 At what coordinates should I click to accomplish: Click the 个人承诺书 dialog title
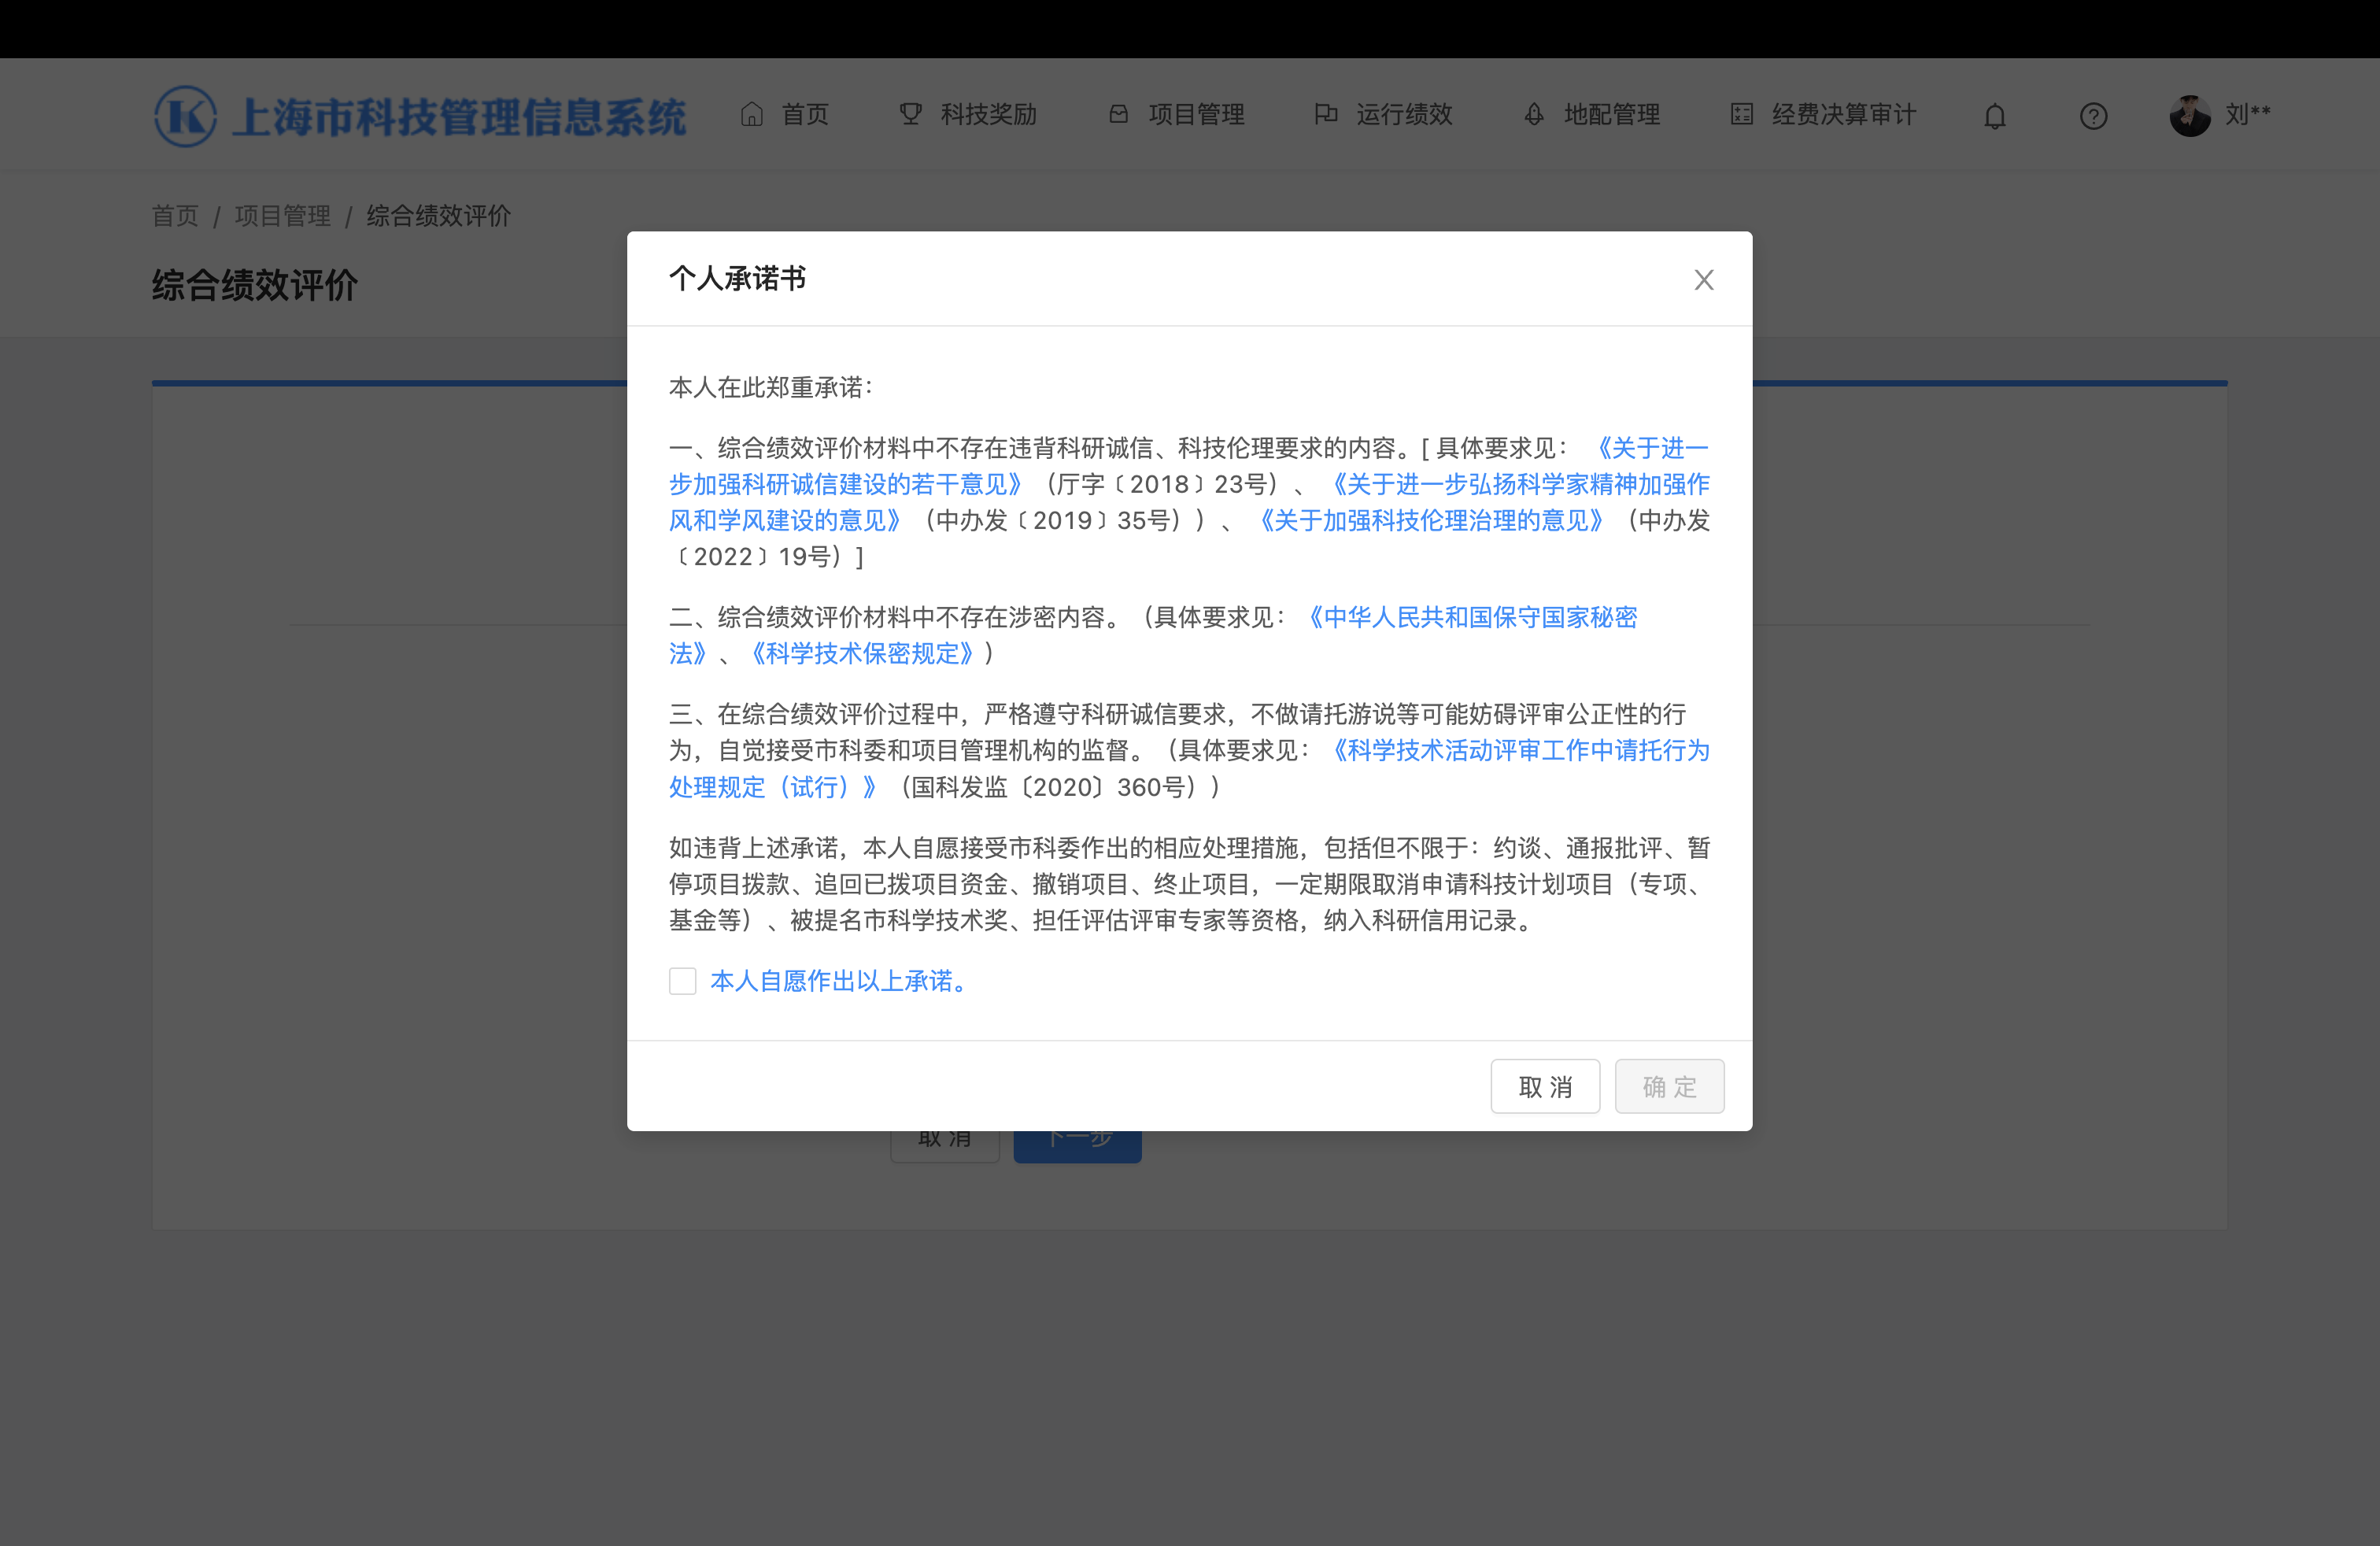click(737, 279)
